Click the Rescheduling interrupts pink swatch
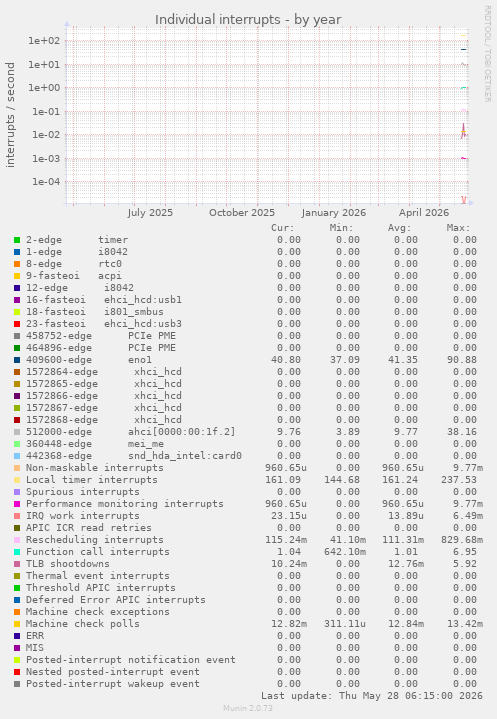This screenshot has height=719, width=497. coord(17,540)
